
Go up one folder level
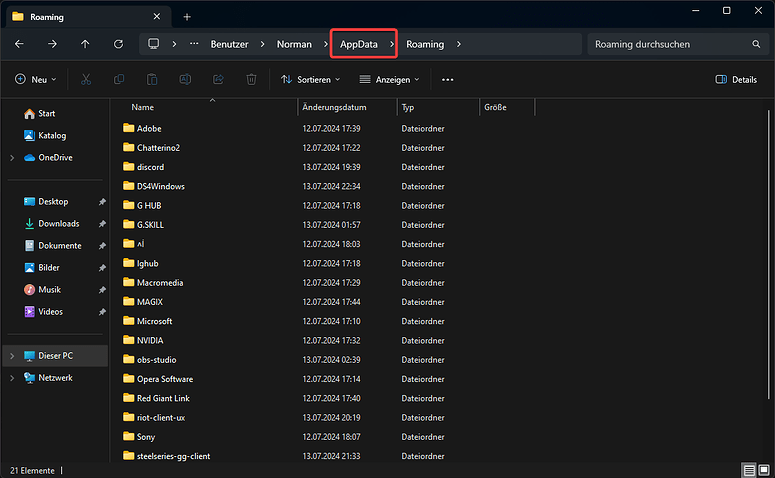click(x=85, y=44)
